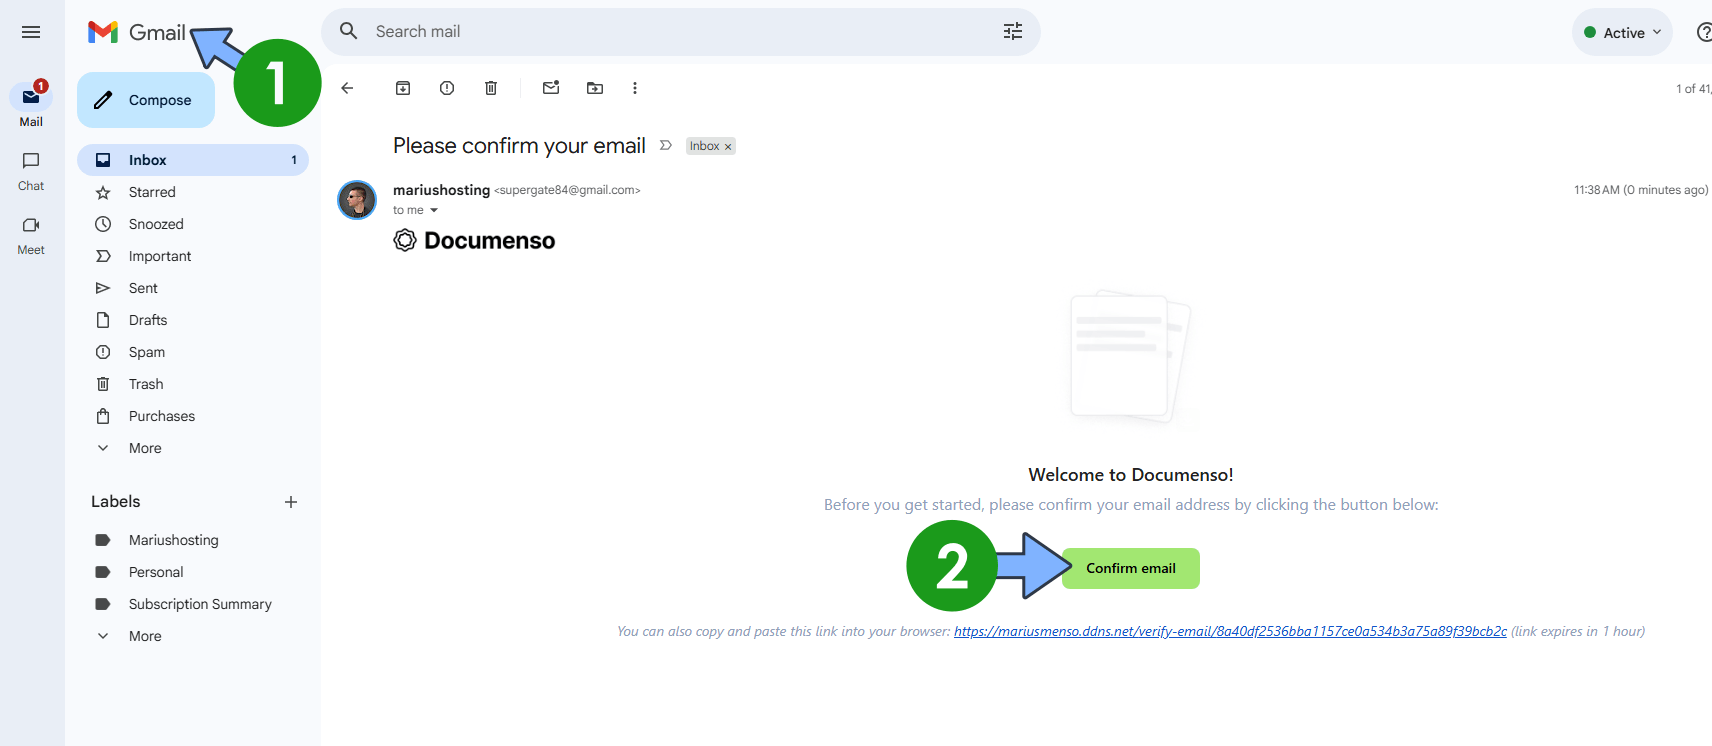This screenshot has width=1712, height=746.
Task: Delete this email with trash icon
Action: pyautogui.click(x=491, y=88)
